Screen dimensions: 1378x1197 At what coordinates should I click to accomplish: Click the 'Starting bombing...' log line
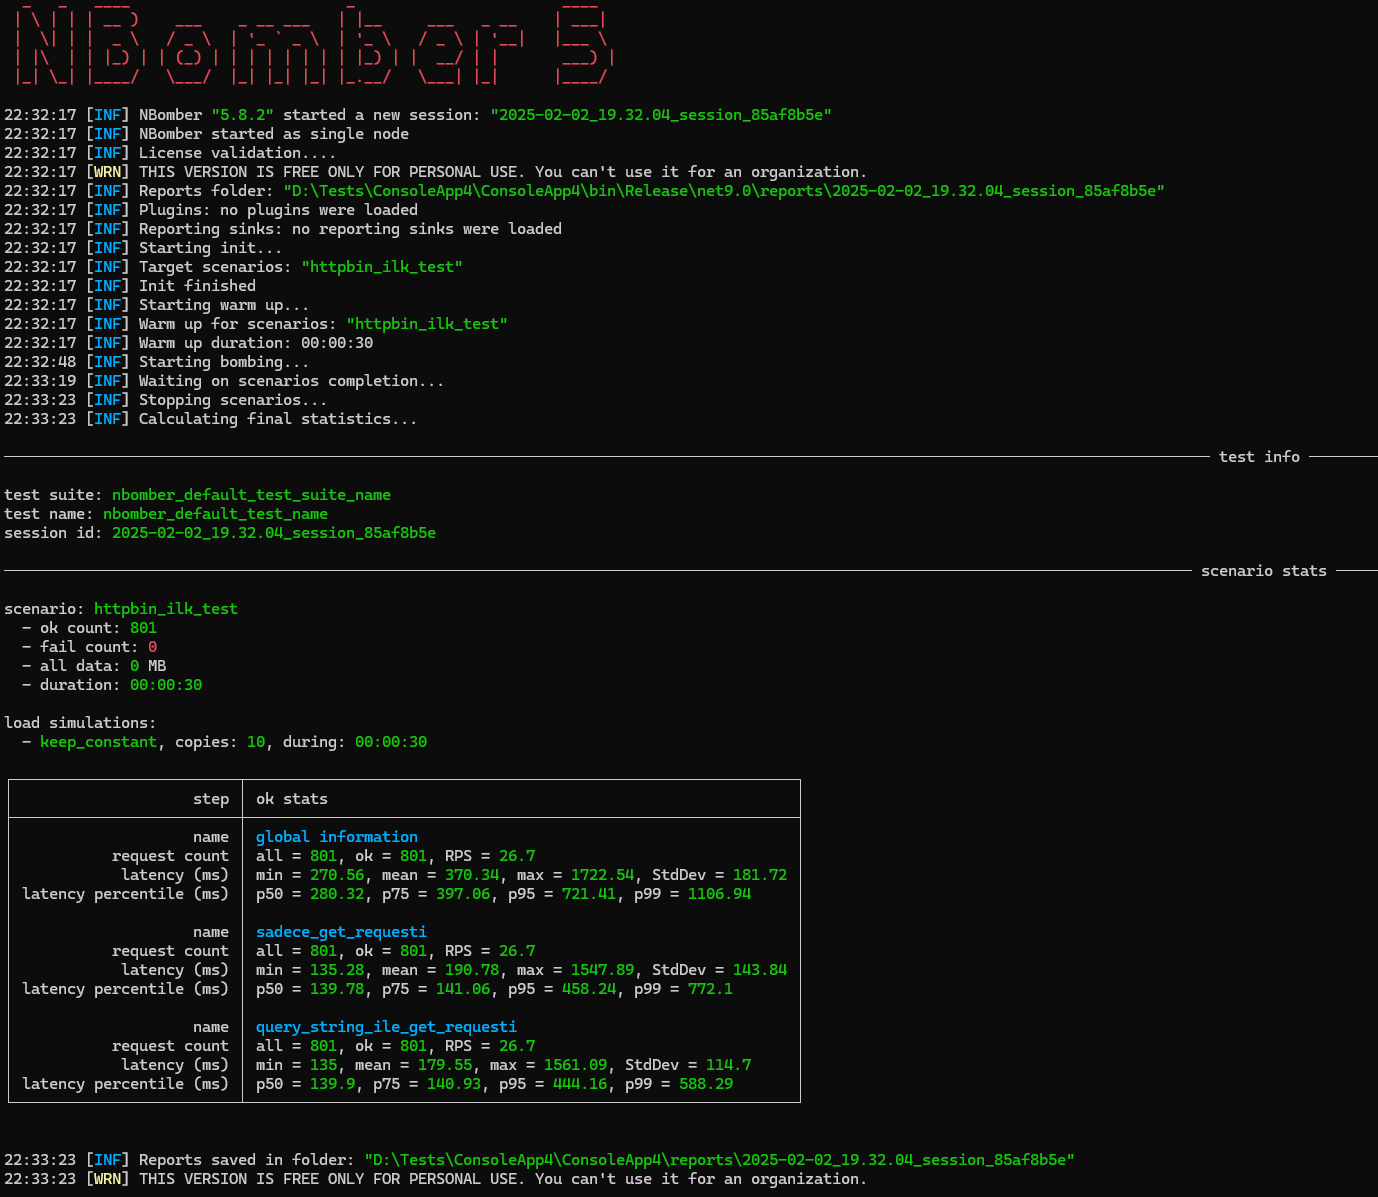224,362
